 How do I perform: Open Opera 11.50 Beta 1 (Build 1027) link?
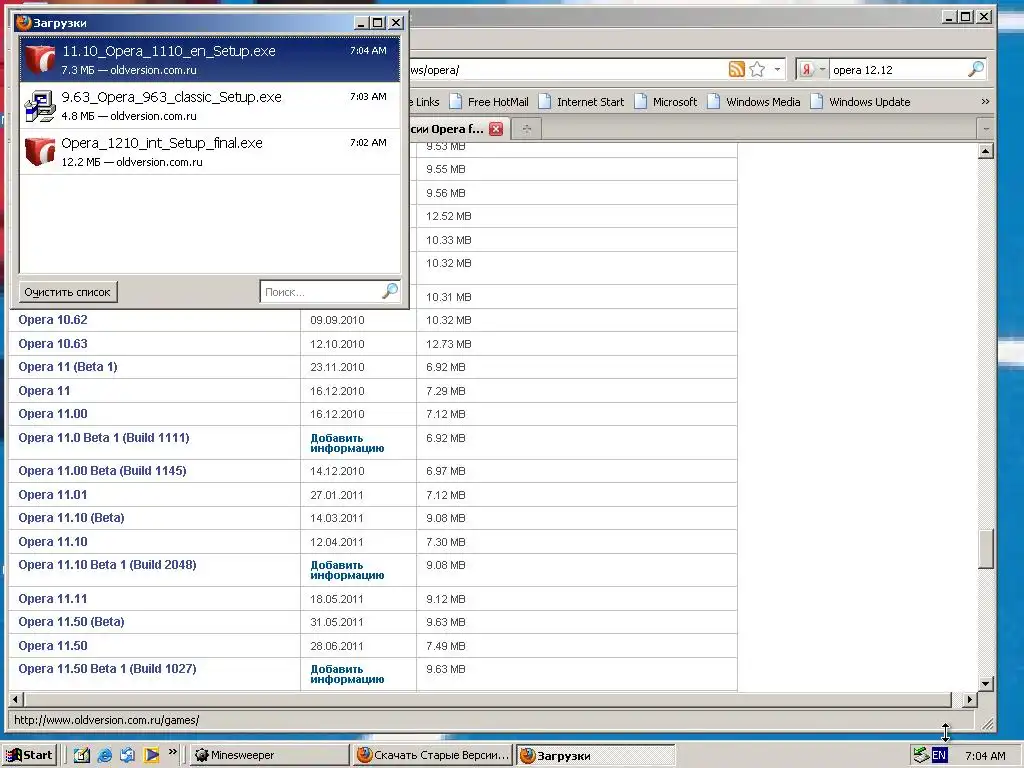pyautogui.click(x=107, y=669)
